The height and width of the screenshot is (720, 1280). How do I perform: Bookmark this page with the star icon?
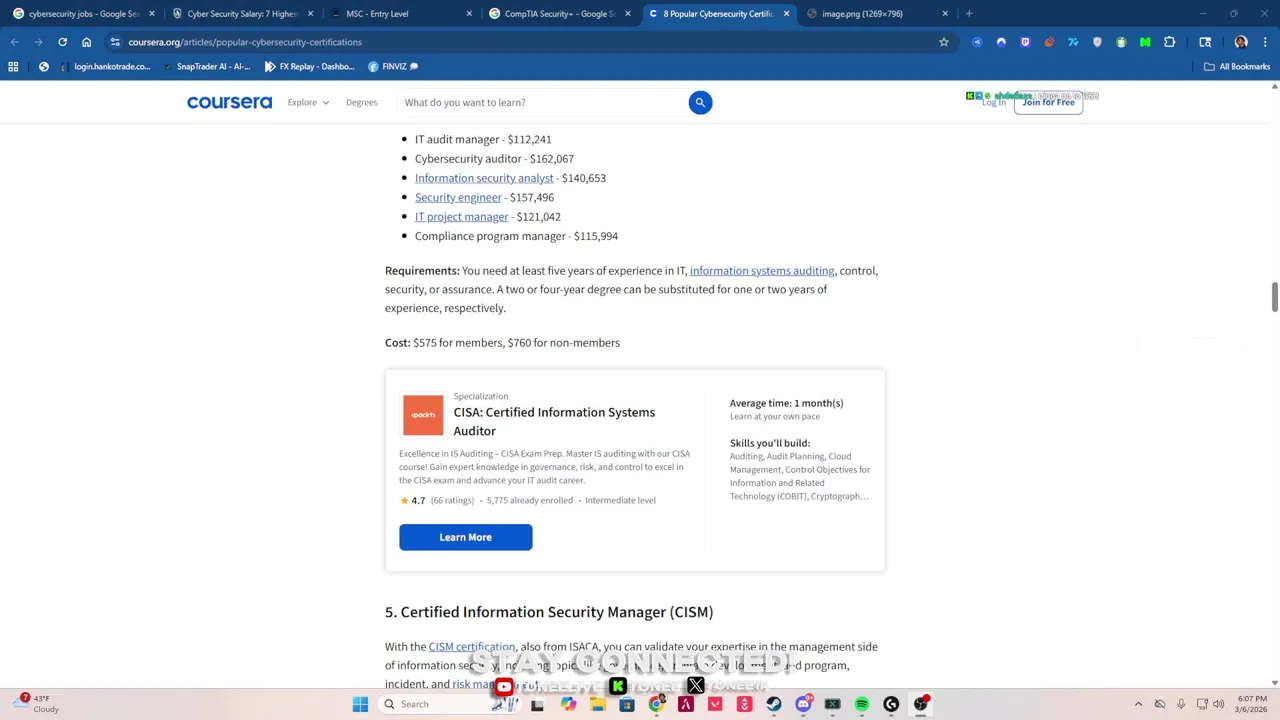[943, 42]
